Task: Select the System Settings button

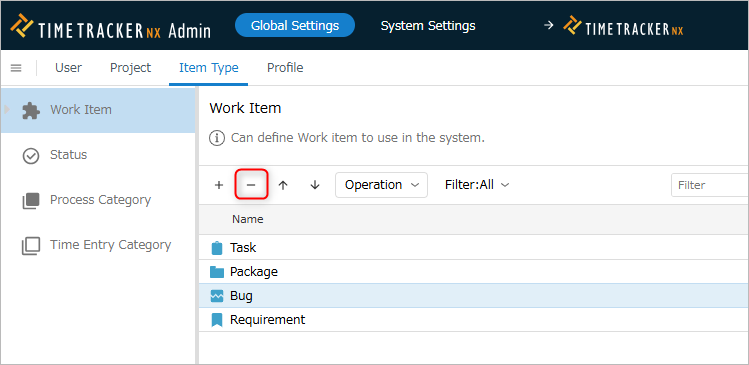Action: 428,25
